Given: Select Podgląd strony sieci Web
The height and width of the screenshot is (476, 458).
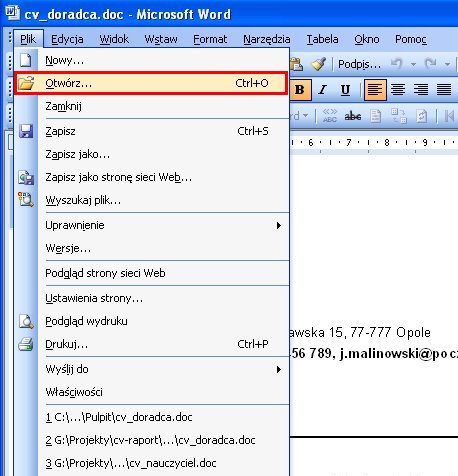Looking at the screenshot, I should click(x=151, y=273).
